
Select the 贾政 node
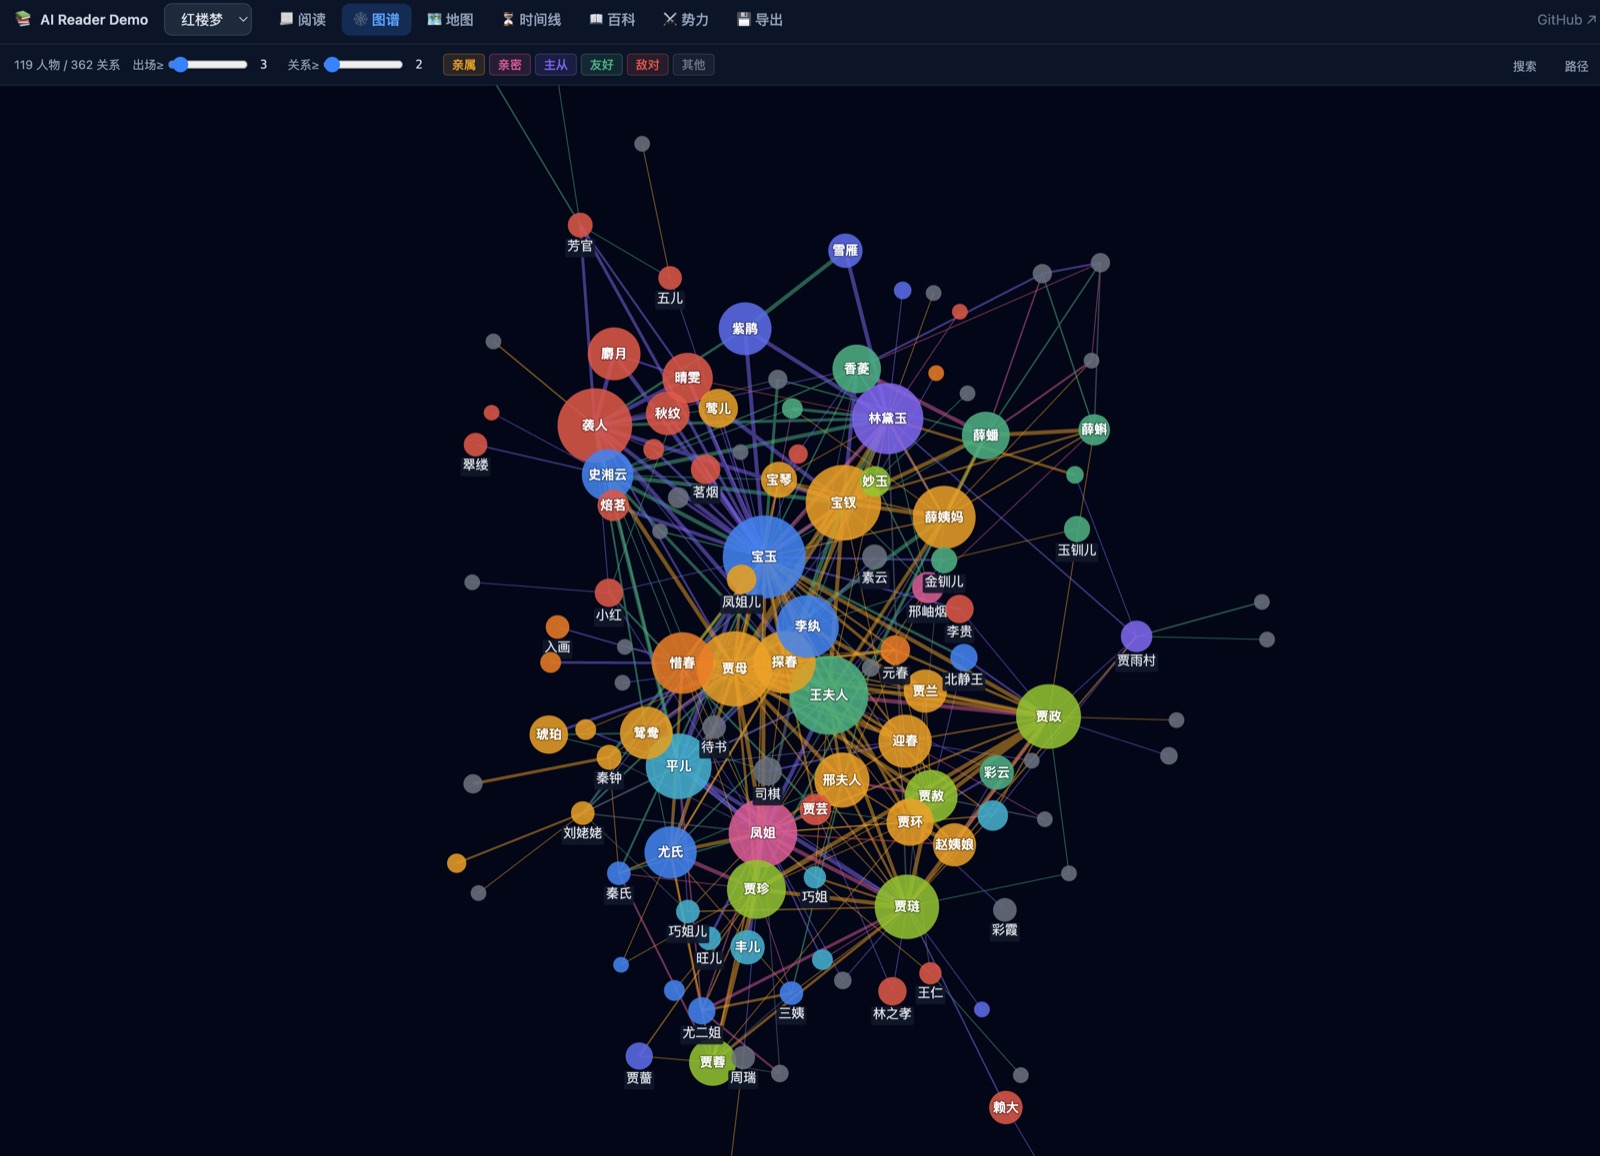click(x=1048, y=716)
